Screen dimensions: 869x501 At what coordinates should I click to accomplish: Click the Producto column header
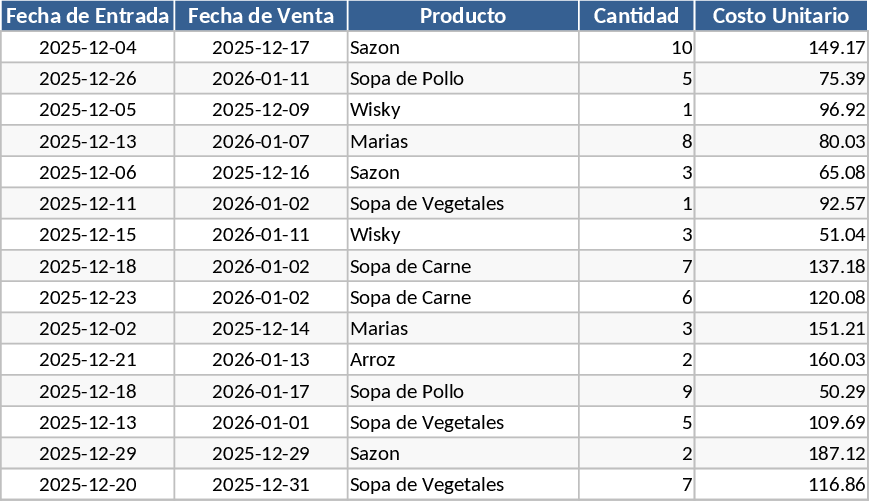pos(463,16)
